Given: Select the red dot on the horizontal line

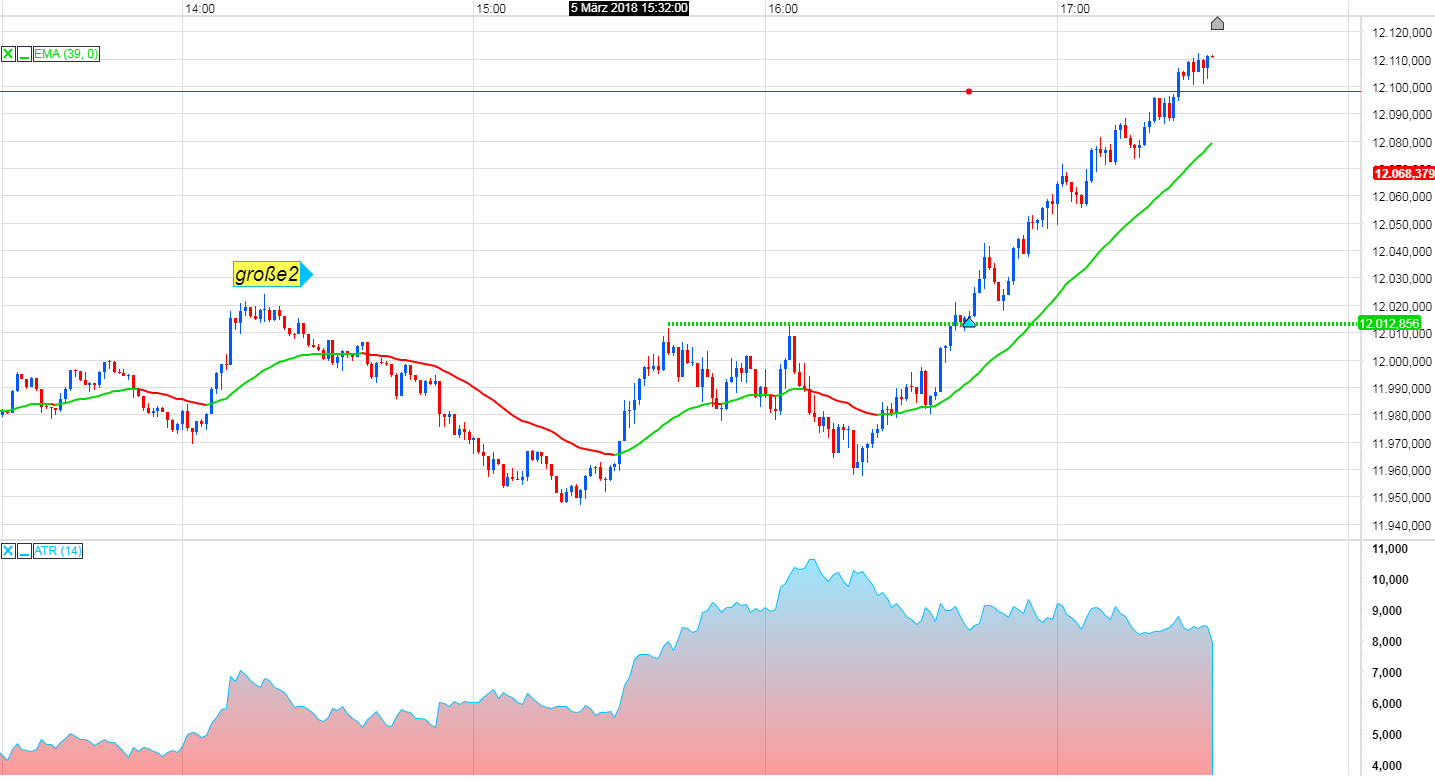Looking at the screenshot, I should [969, 91].
